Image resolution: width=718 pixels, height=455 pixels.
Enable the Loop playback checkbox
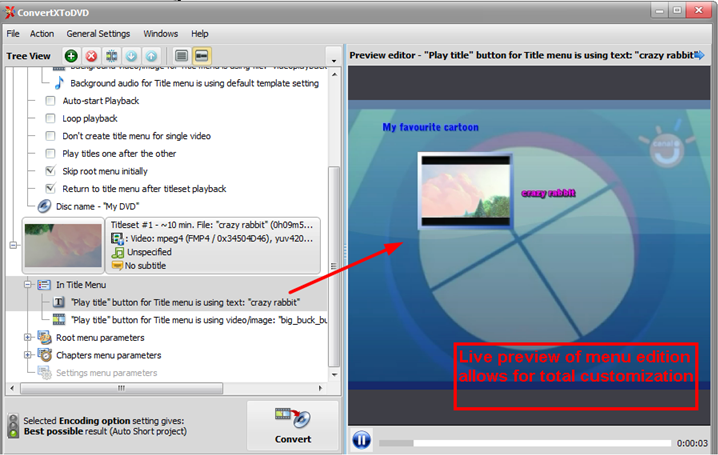pos(50,118)
